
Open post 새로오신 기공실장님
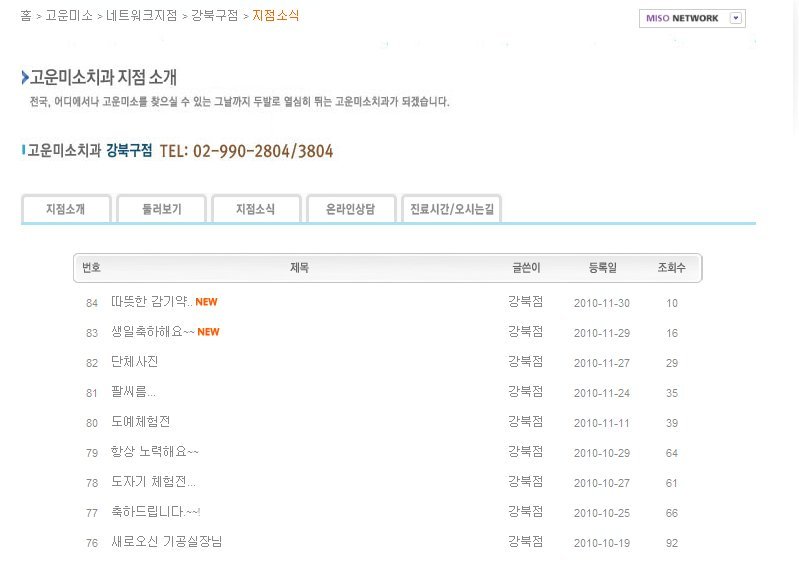167,542
